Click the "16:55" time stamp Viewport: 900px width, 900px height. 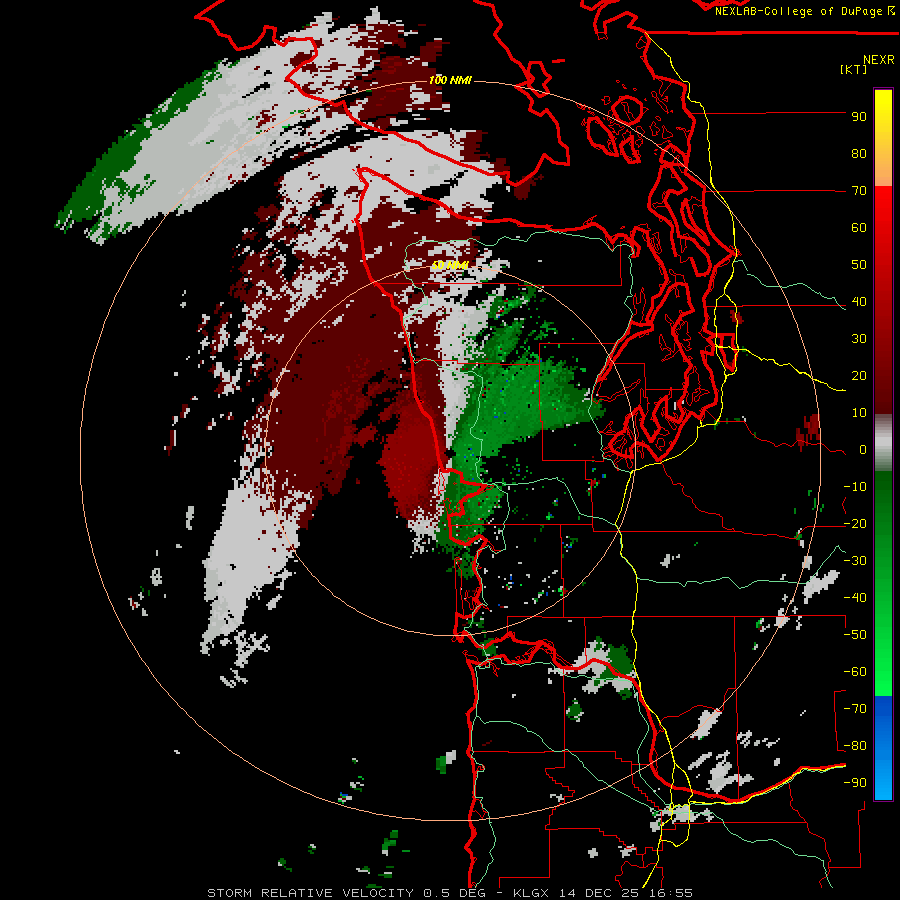672,893
